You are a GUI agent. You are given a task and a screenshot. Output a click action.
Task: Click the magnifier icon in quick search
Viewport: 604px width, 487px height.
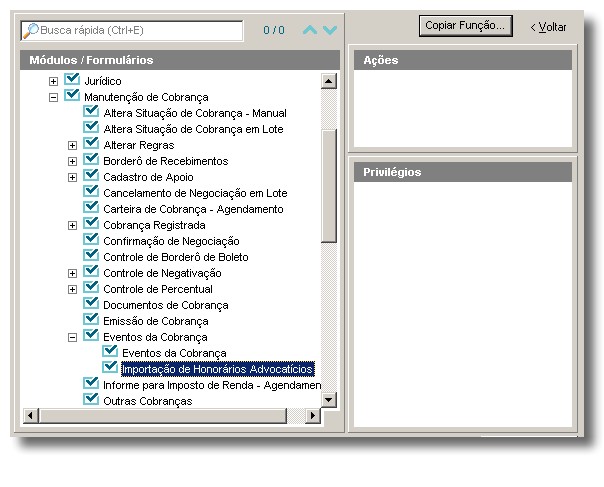[31, 30]
